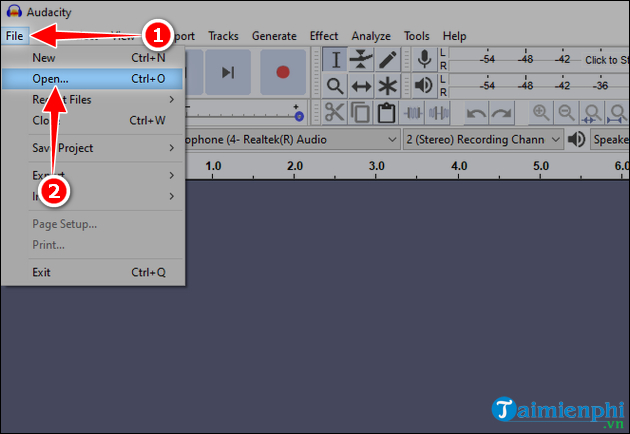
Task: Click the microphone recording meter icon
Action: click(424, 59)
